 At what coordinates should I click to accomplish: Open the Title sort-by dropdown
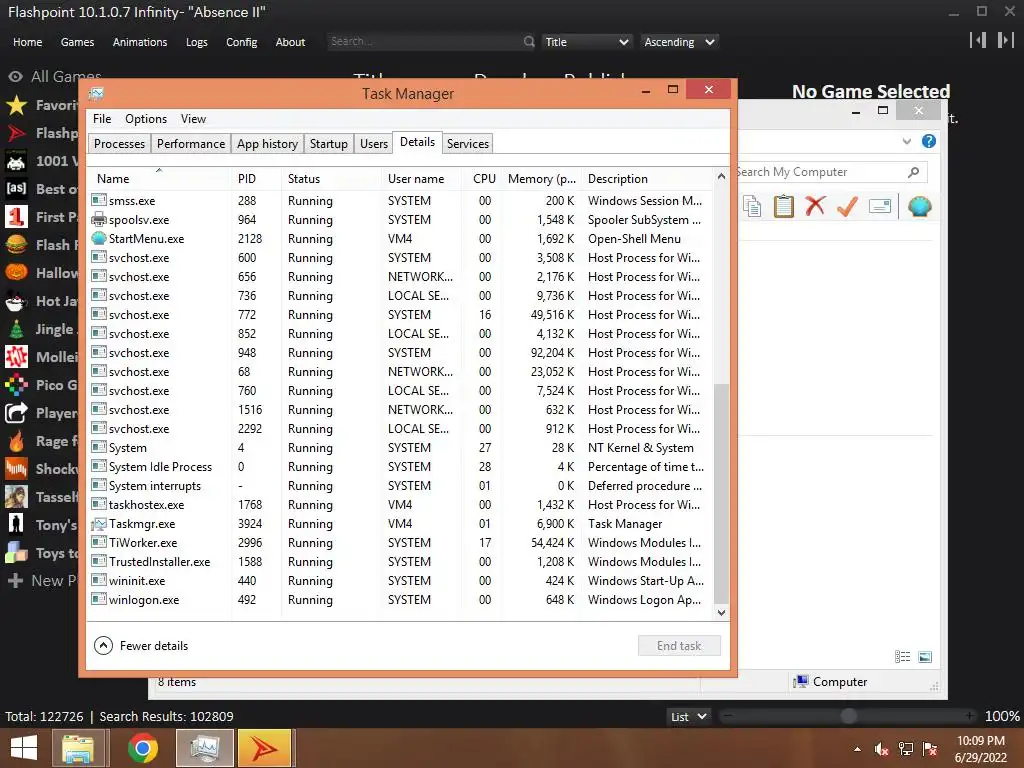[x=586, y=42]
